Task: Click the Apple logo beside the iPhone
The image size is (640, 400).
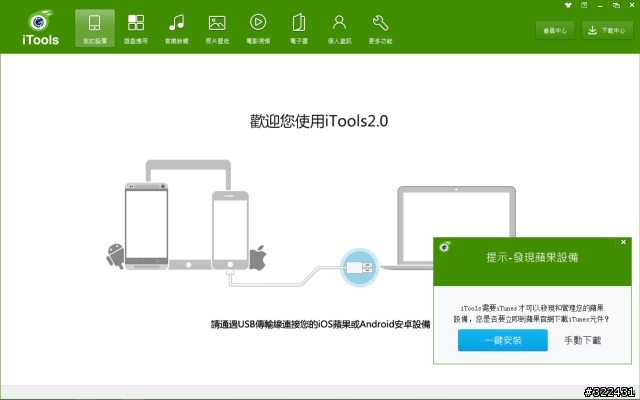Action: click(258, 258)
